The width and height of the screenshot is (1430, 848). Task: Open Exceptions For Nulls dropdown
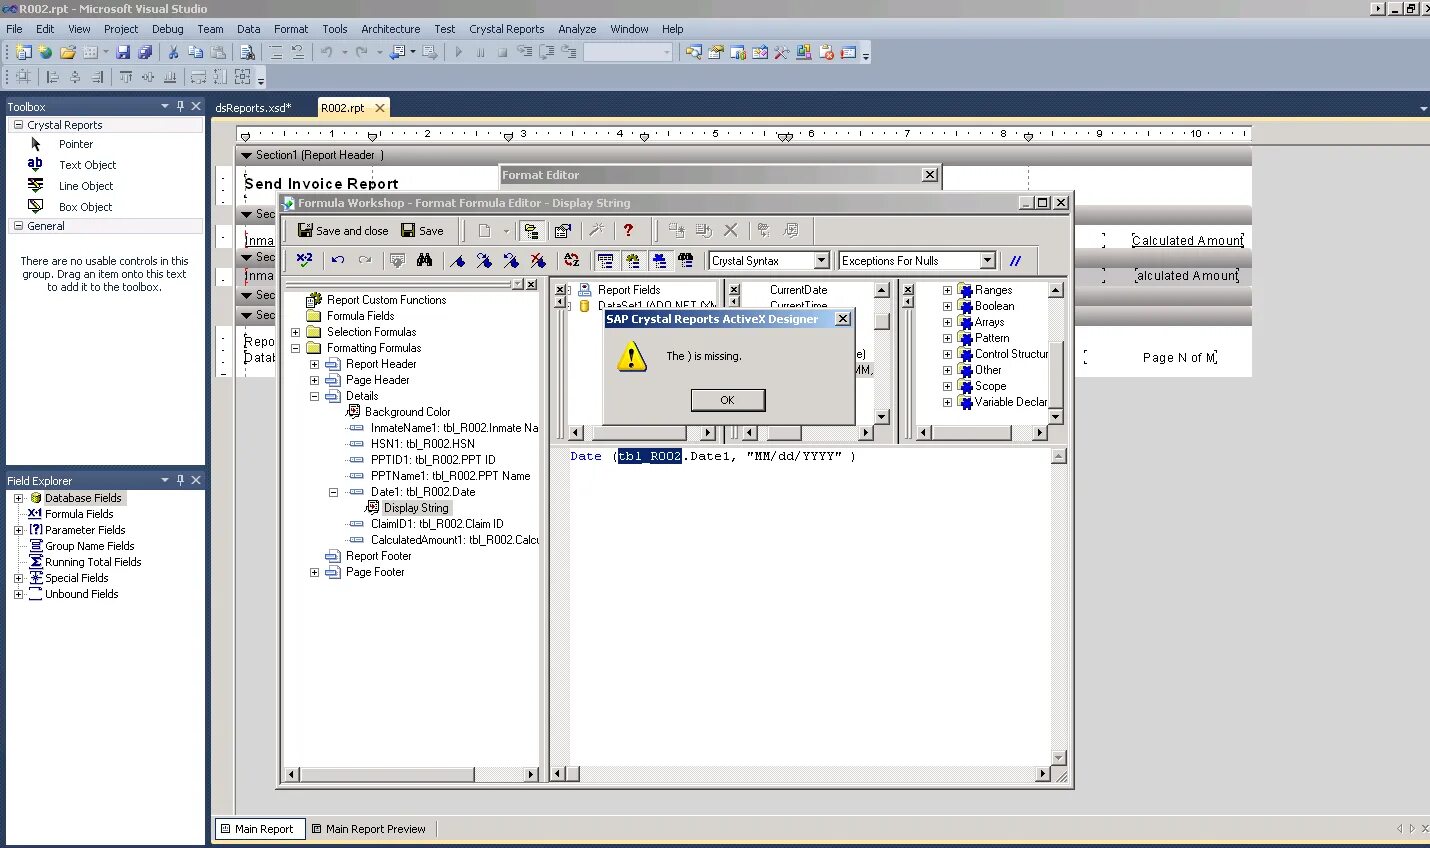tap(987, 261)
